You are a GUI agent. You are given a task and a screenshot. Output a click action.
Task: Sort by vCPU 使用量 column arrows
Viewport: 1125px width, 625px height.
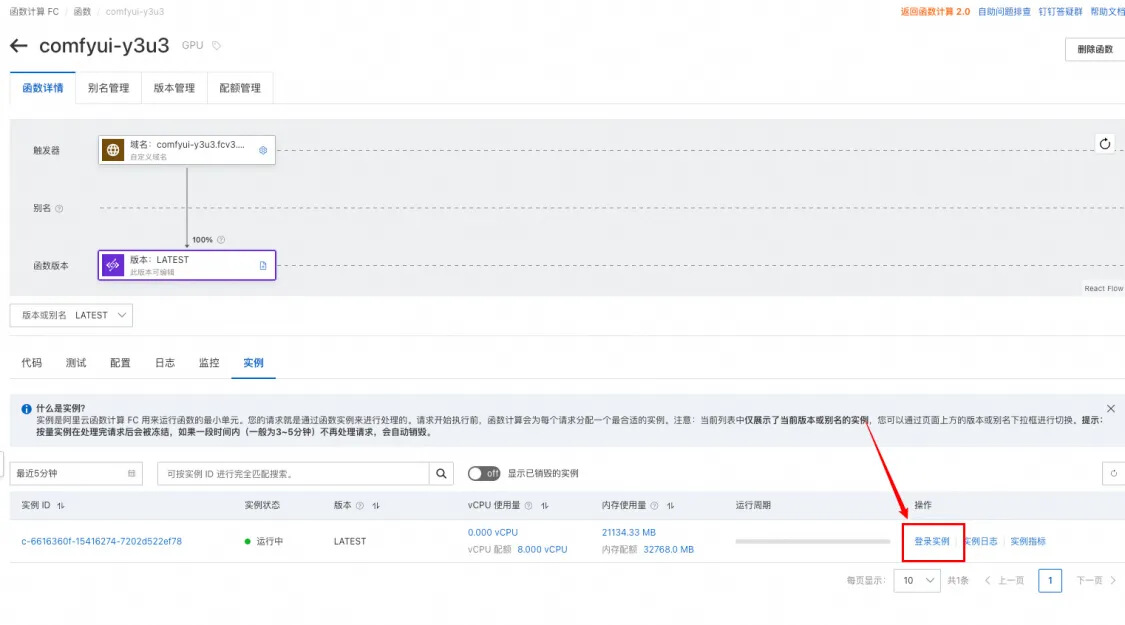tap(545, 506)
